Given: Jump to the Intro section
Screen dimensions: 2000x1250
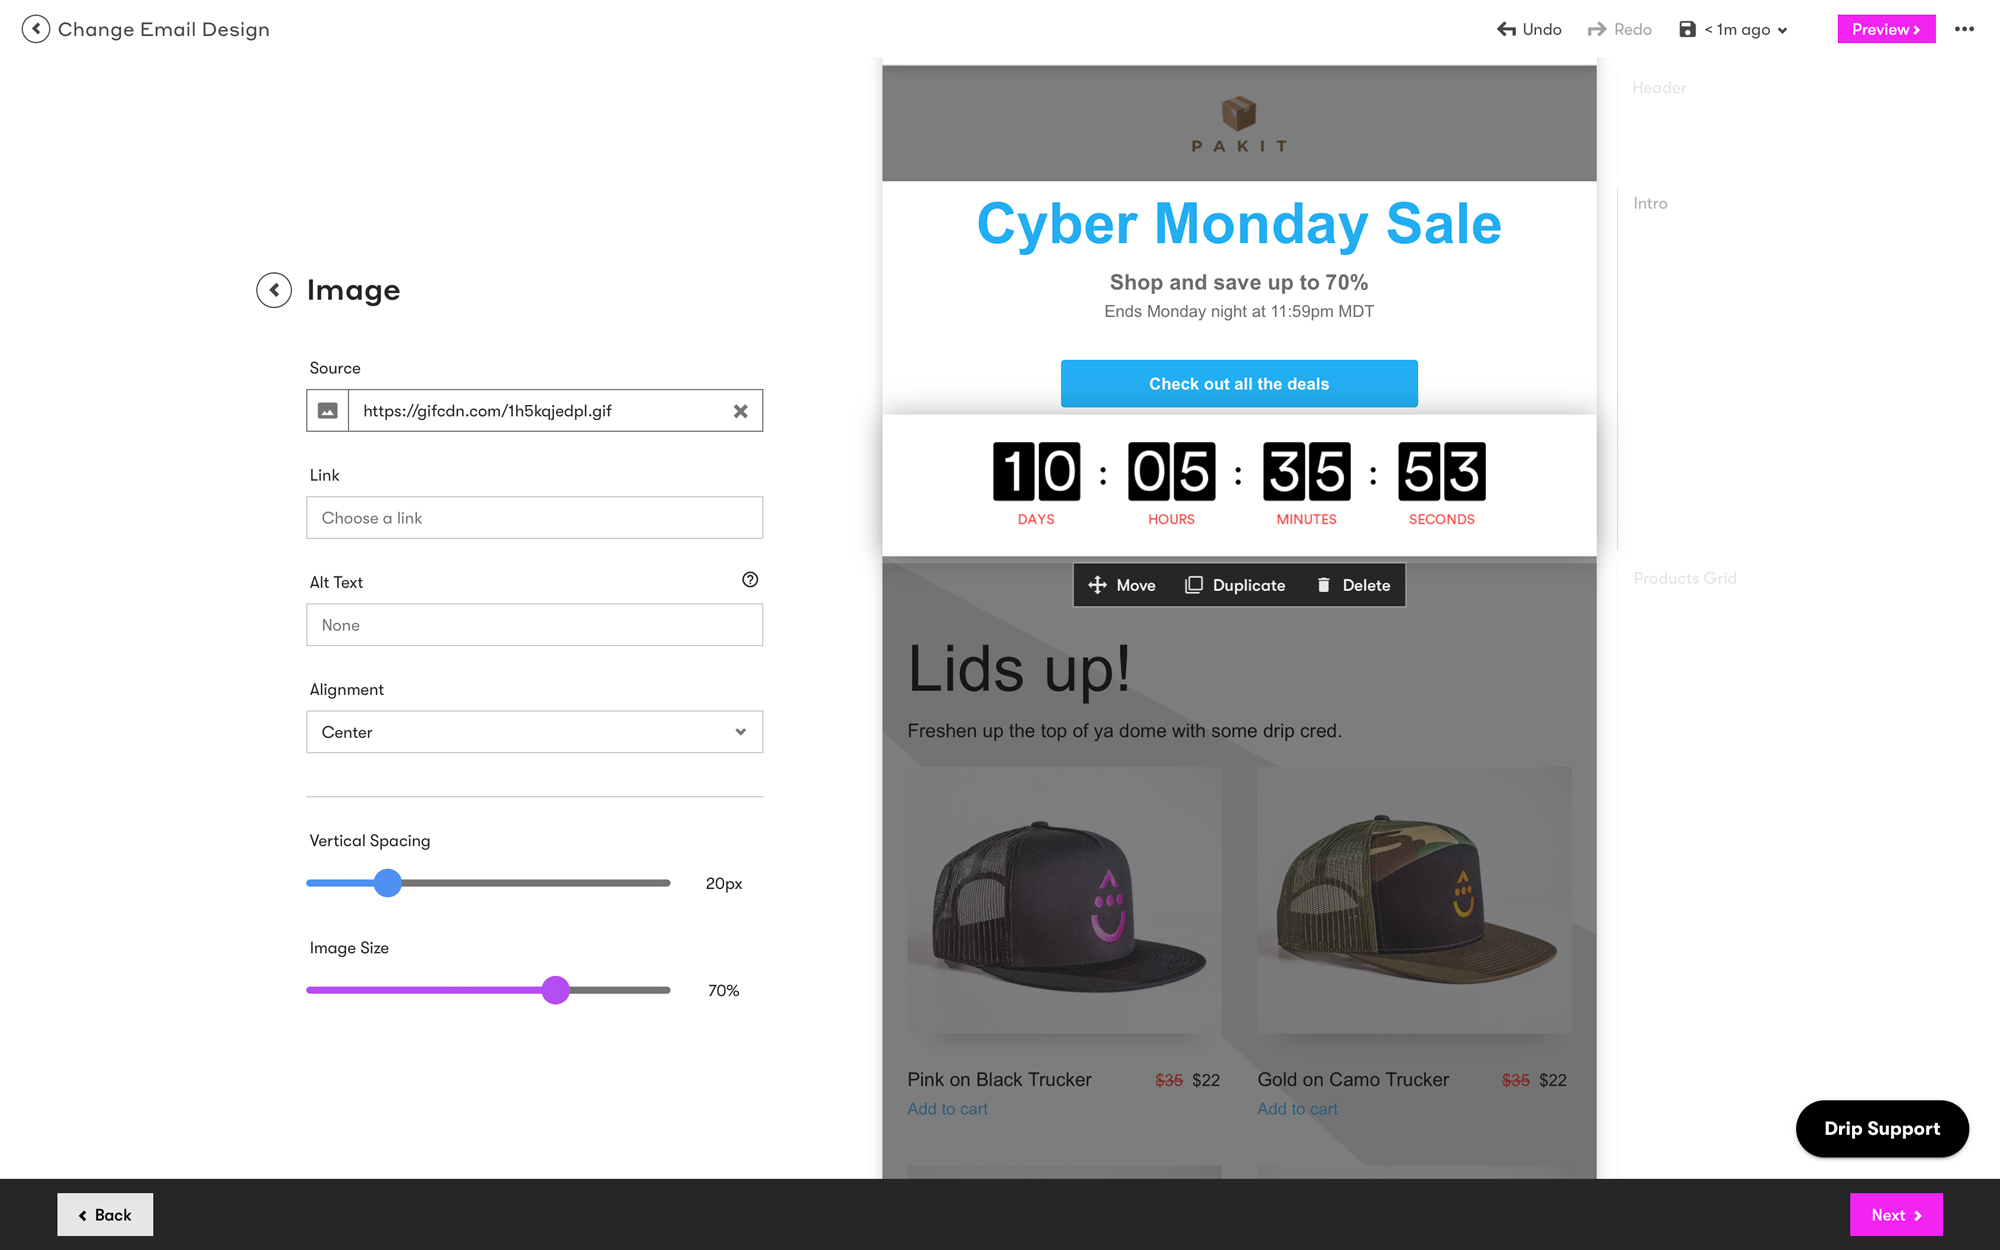Looking at the screenshot, I should pyautogui.click(x=1650, y=203).
